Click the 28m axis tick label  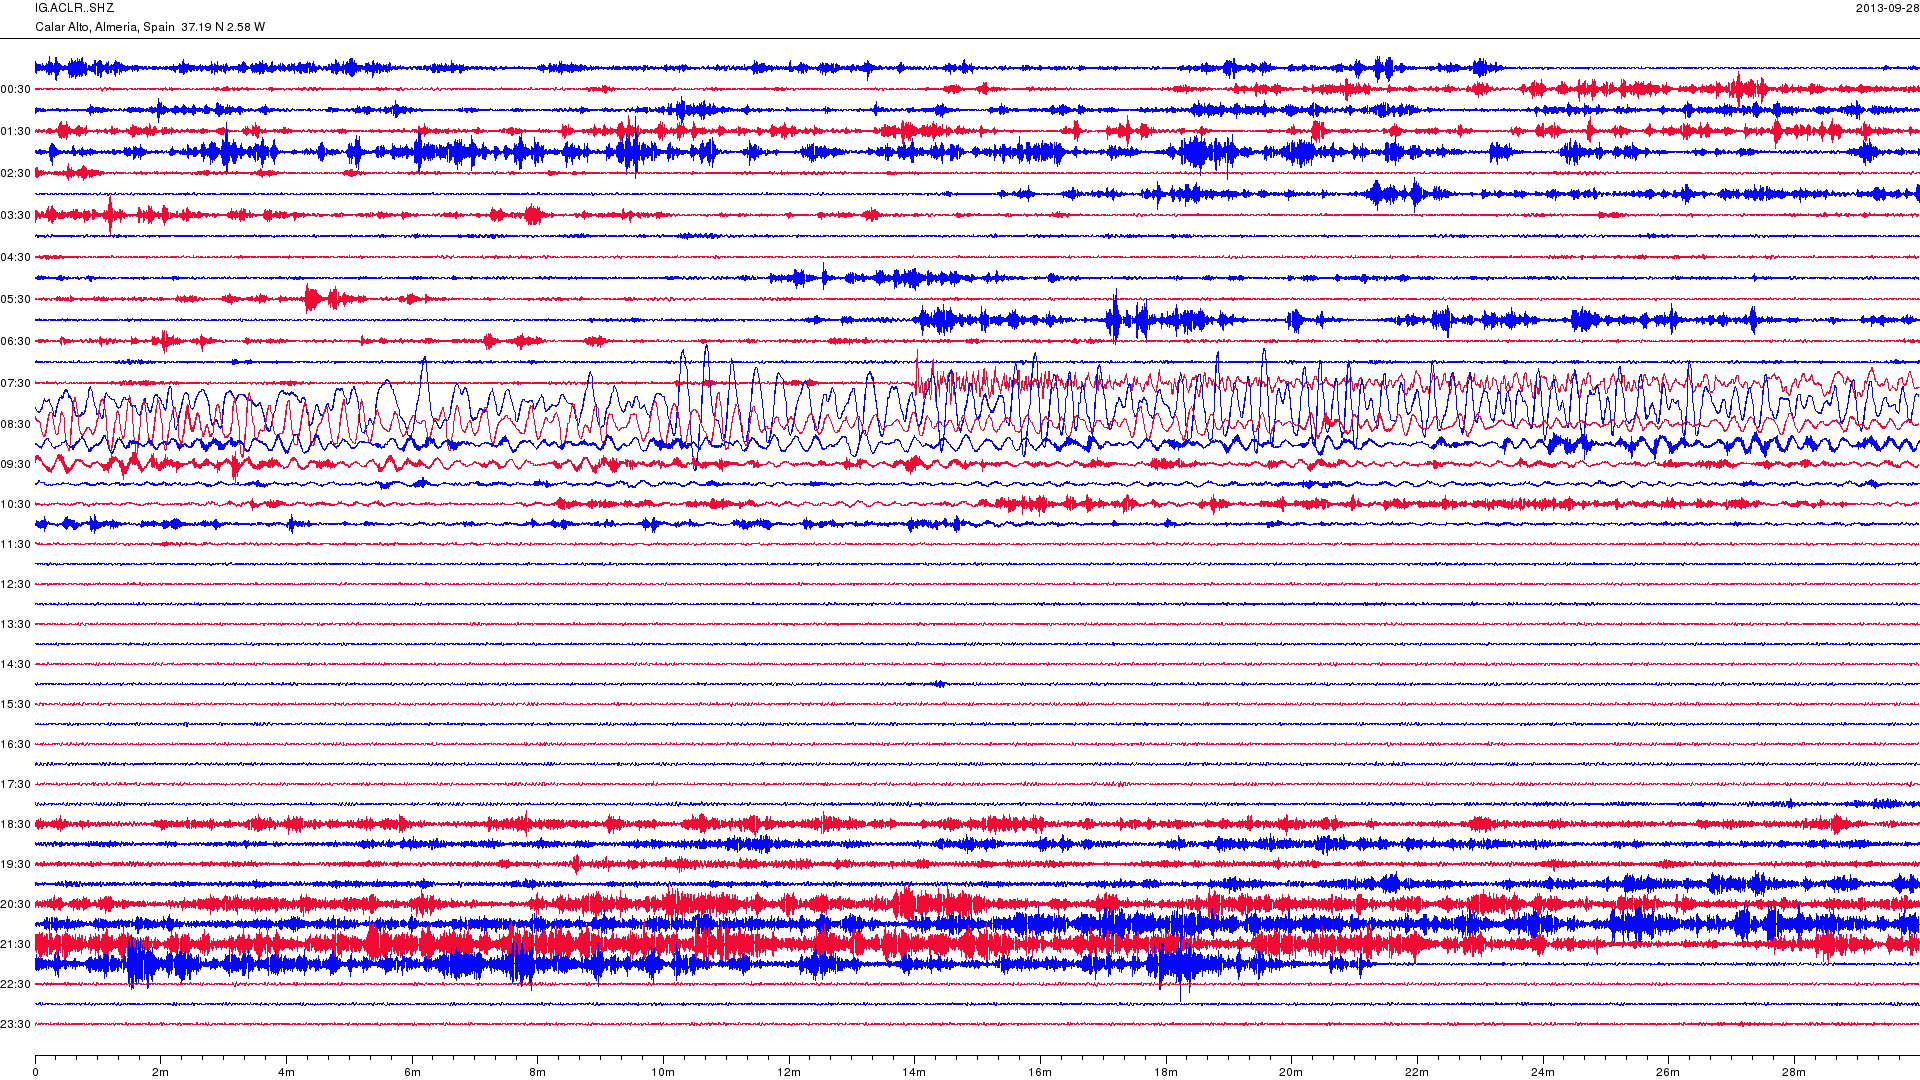[1794, 1073]
